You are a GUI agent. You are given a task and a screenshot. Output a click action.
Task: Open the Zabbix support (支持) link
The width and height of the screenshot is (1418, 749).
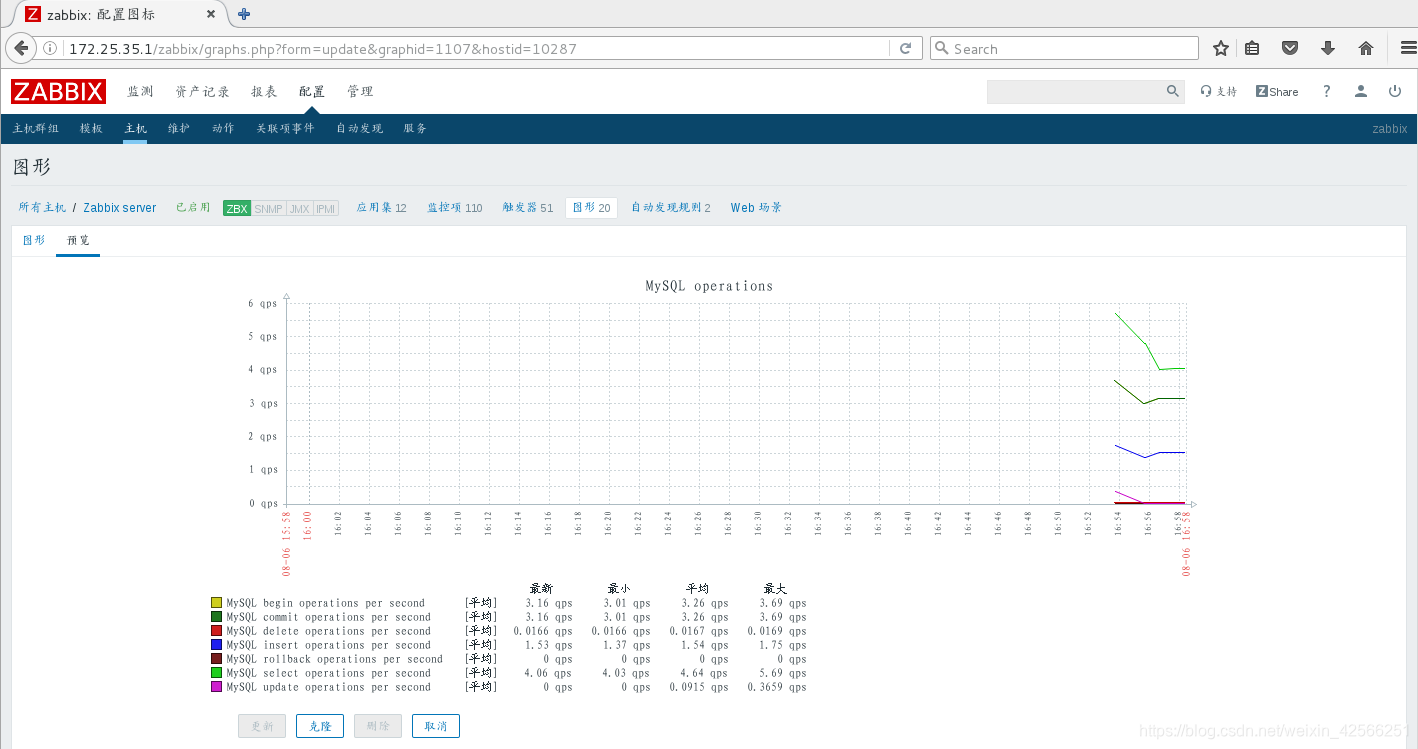pyautogui.click(x=1218, y=91)
